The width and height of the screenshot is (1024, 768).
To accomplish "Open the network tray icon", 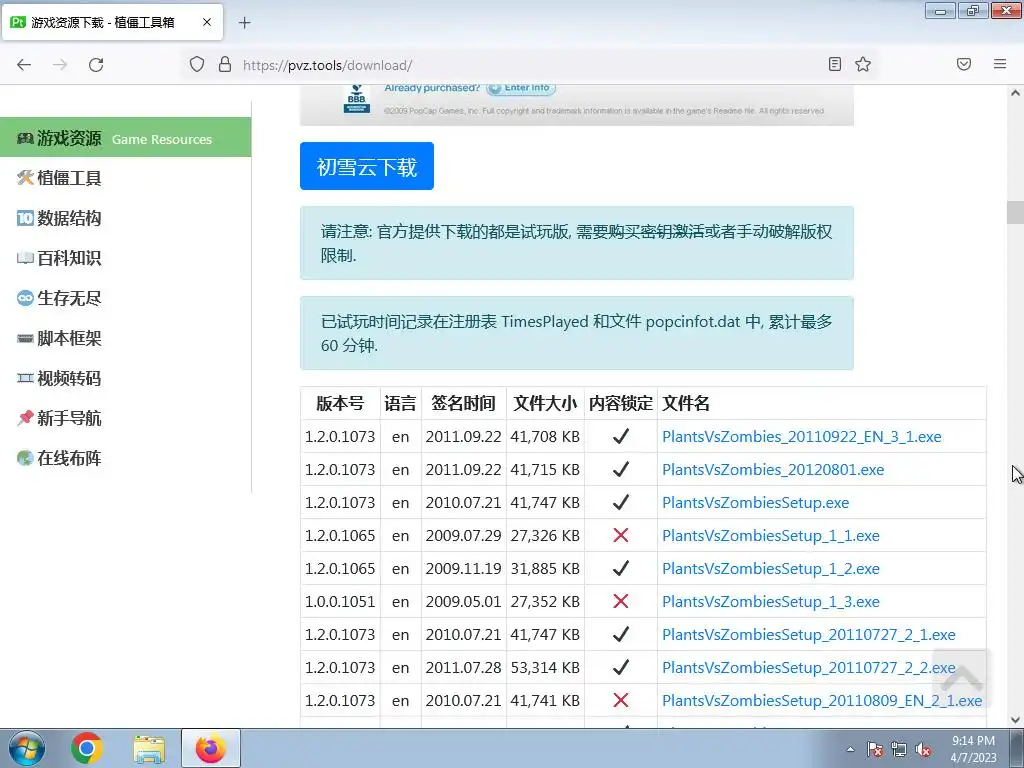I will click(899, 749).
